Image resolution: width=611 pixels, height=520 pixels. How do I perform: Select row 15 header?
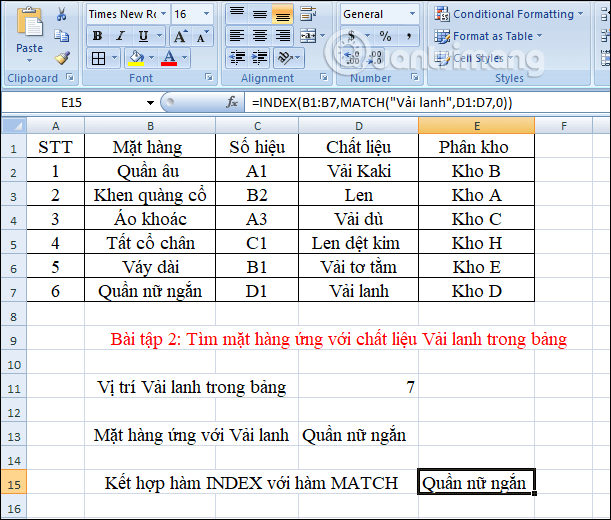tap(14, 485)
